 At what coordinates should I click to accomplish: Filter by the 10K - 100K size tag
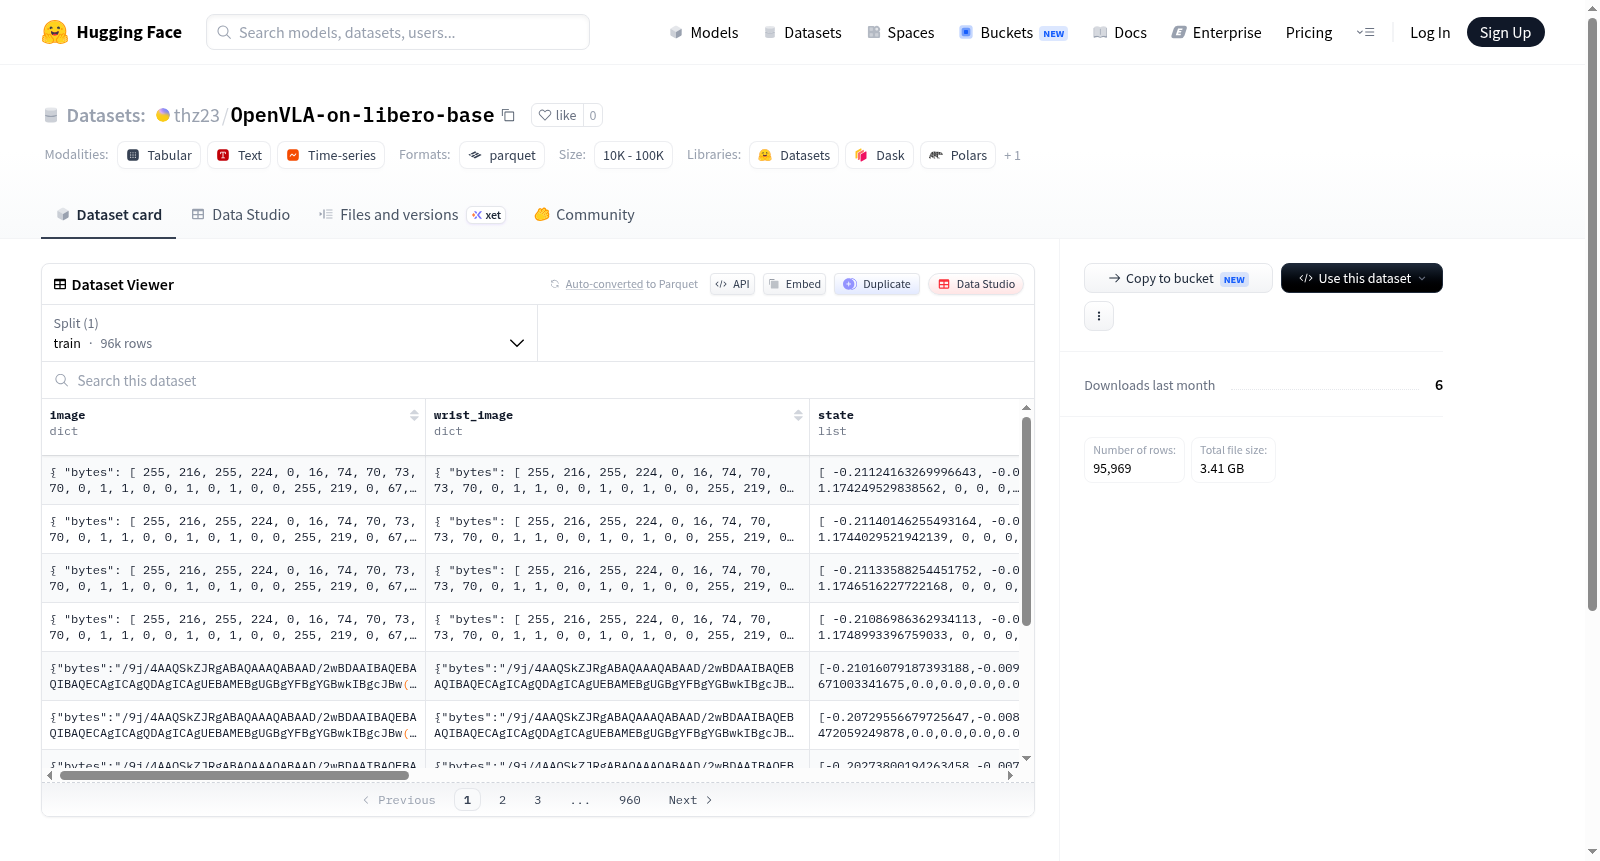(633, 155)
